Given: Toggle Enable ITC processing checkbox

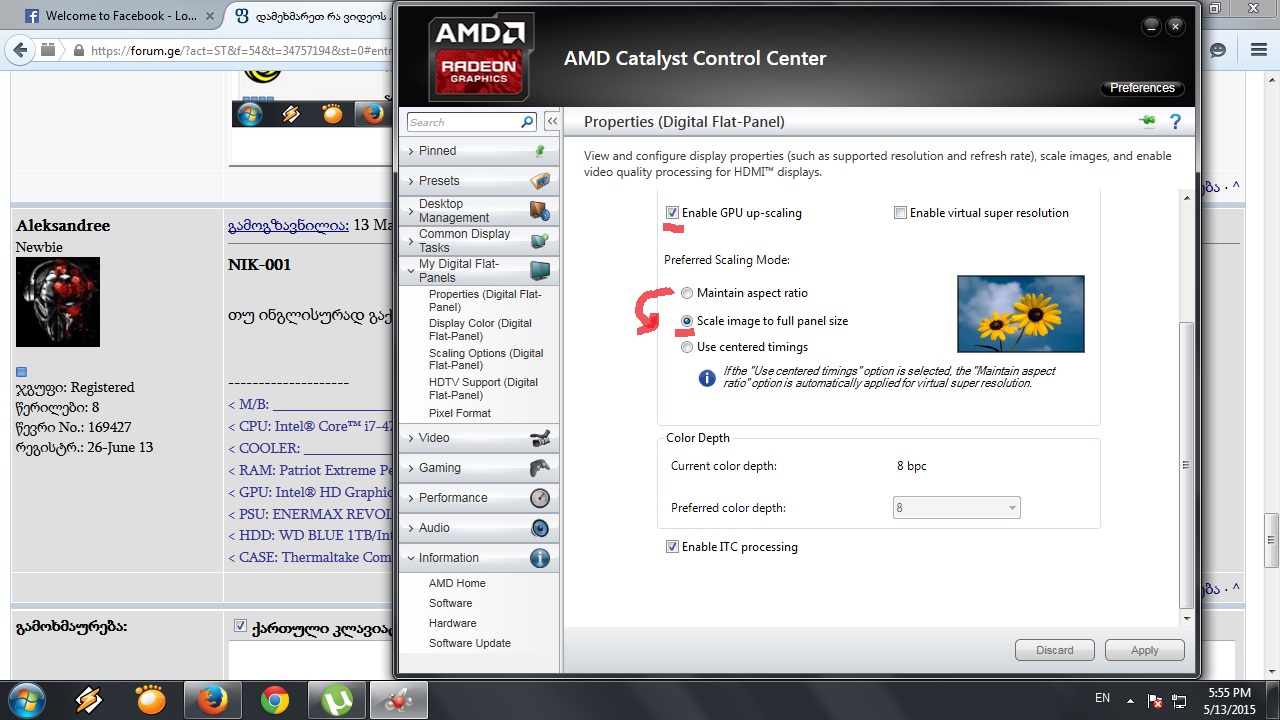Looking at the screenshot, I should [x=672, y=547].
